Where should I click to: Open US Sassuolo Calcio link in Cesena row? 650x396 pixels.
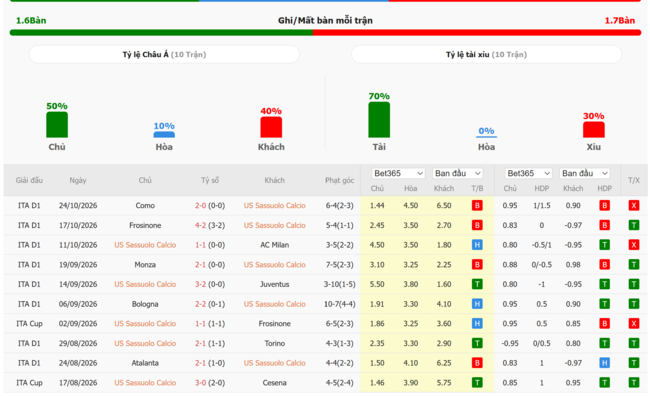(145, 383)
